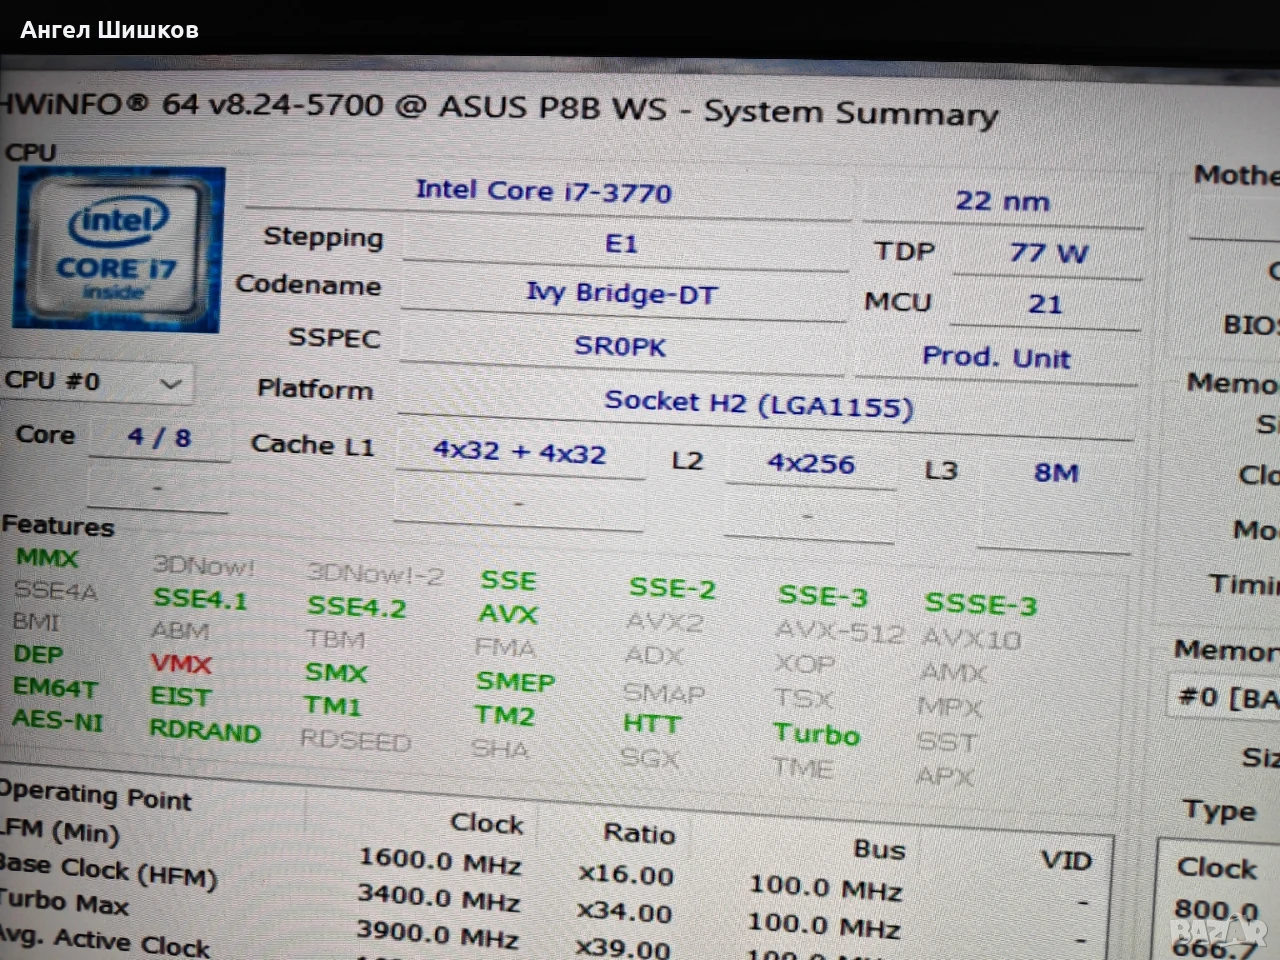Click the red VMX feature flag
This screenshot has height=960, width=1280.
pyautogui.click(x=181, y=664)
